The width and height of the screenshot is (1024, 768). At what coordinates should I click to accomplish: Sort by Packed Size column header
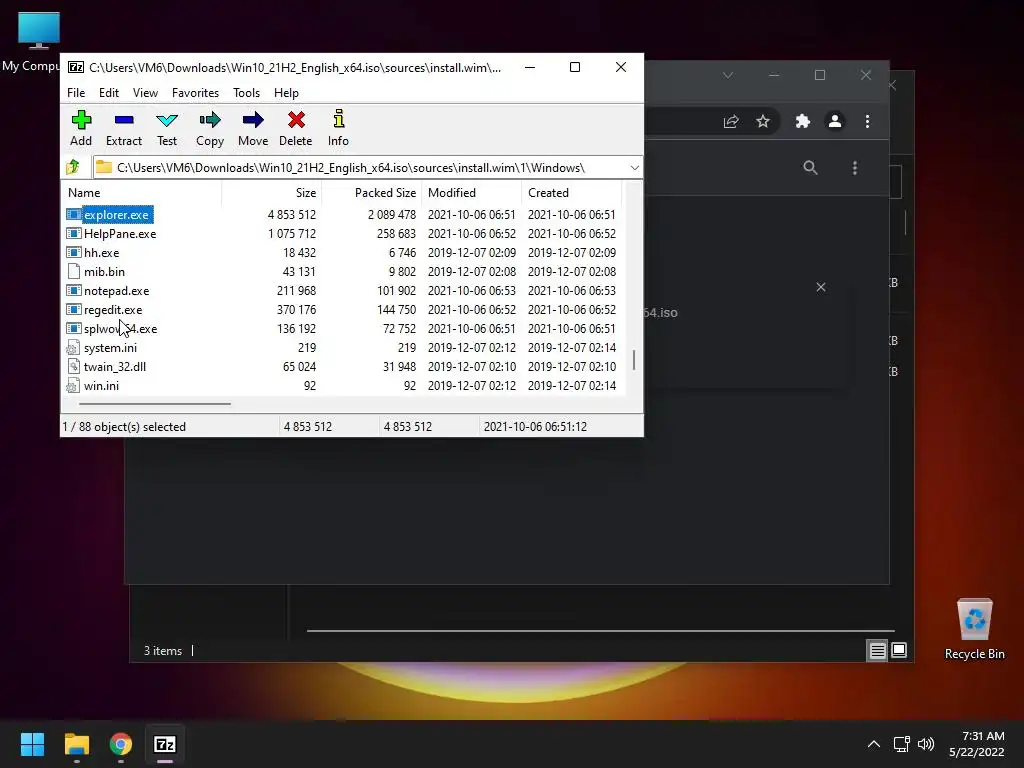click(372, 193)
